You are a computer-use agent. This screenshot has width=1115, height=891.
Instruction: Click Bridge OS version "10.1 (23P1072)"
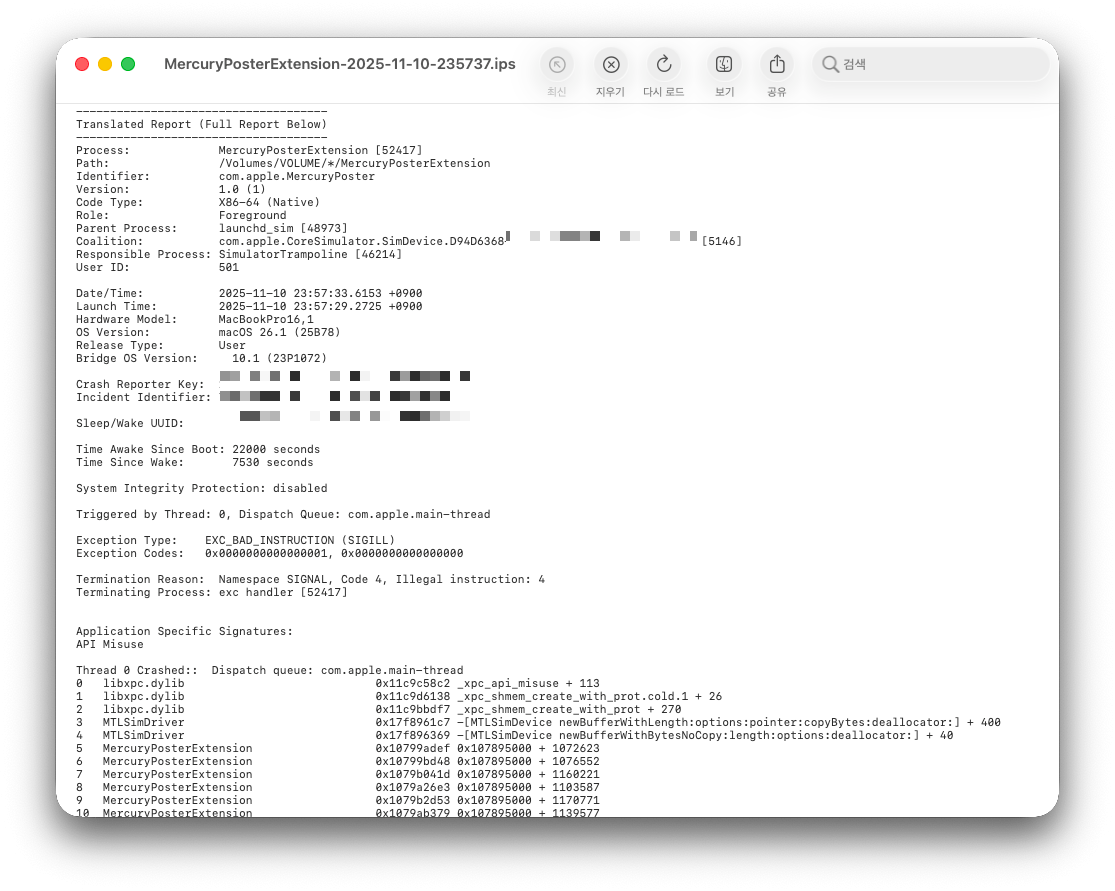pyautogui.click(x=279, y=358)
